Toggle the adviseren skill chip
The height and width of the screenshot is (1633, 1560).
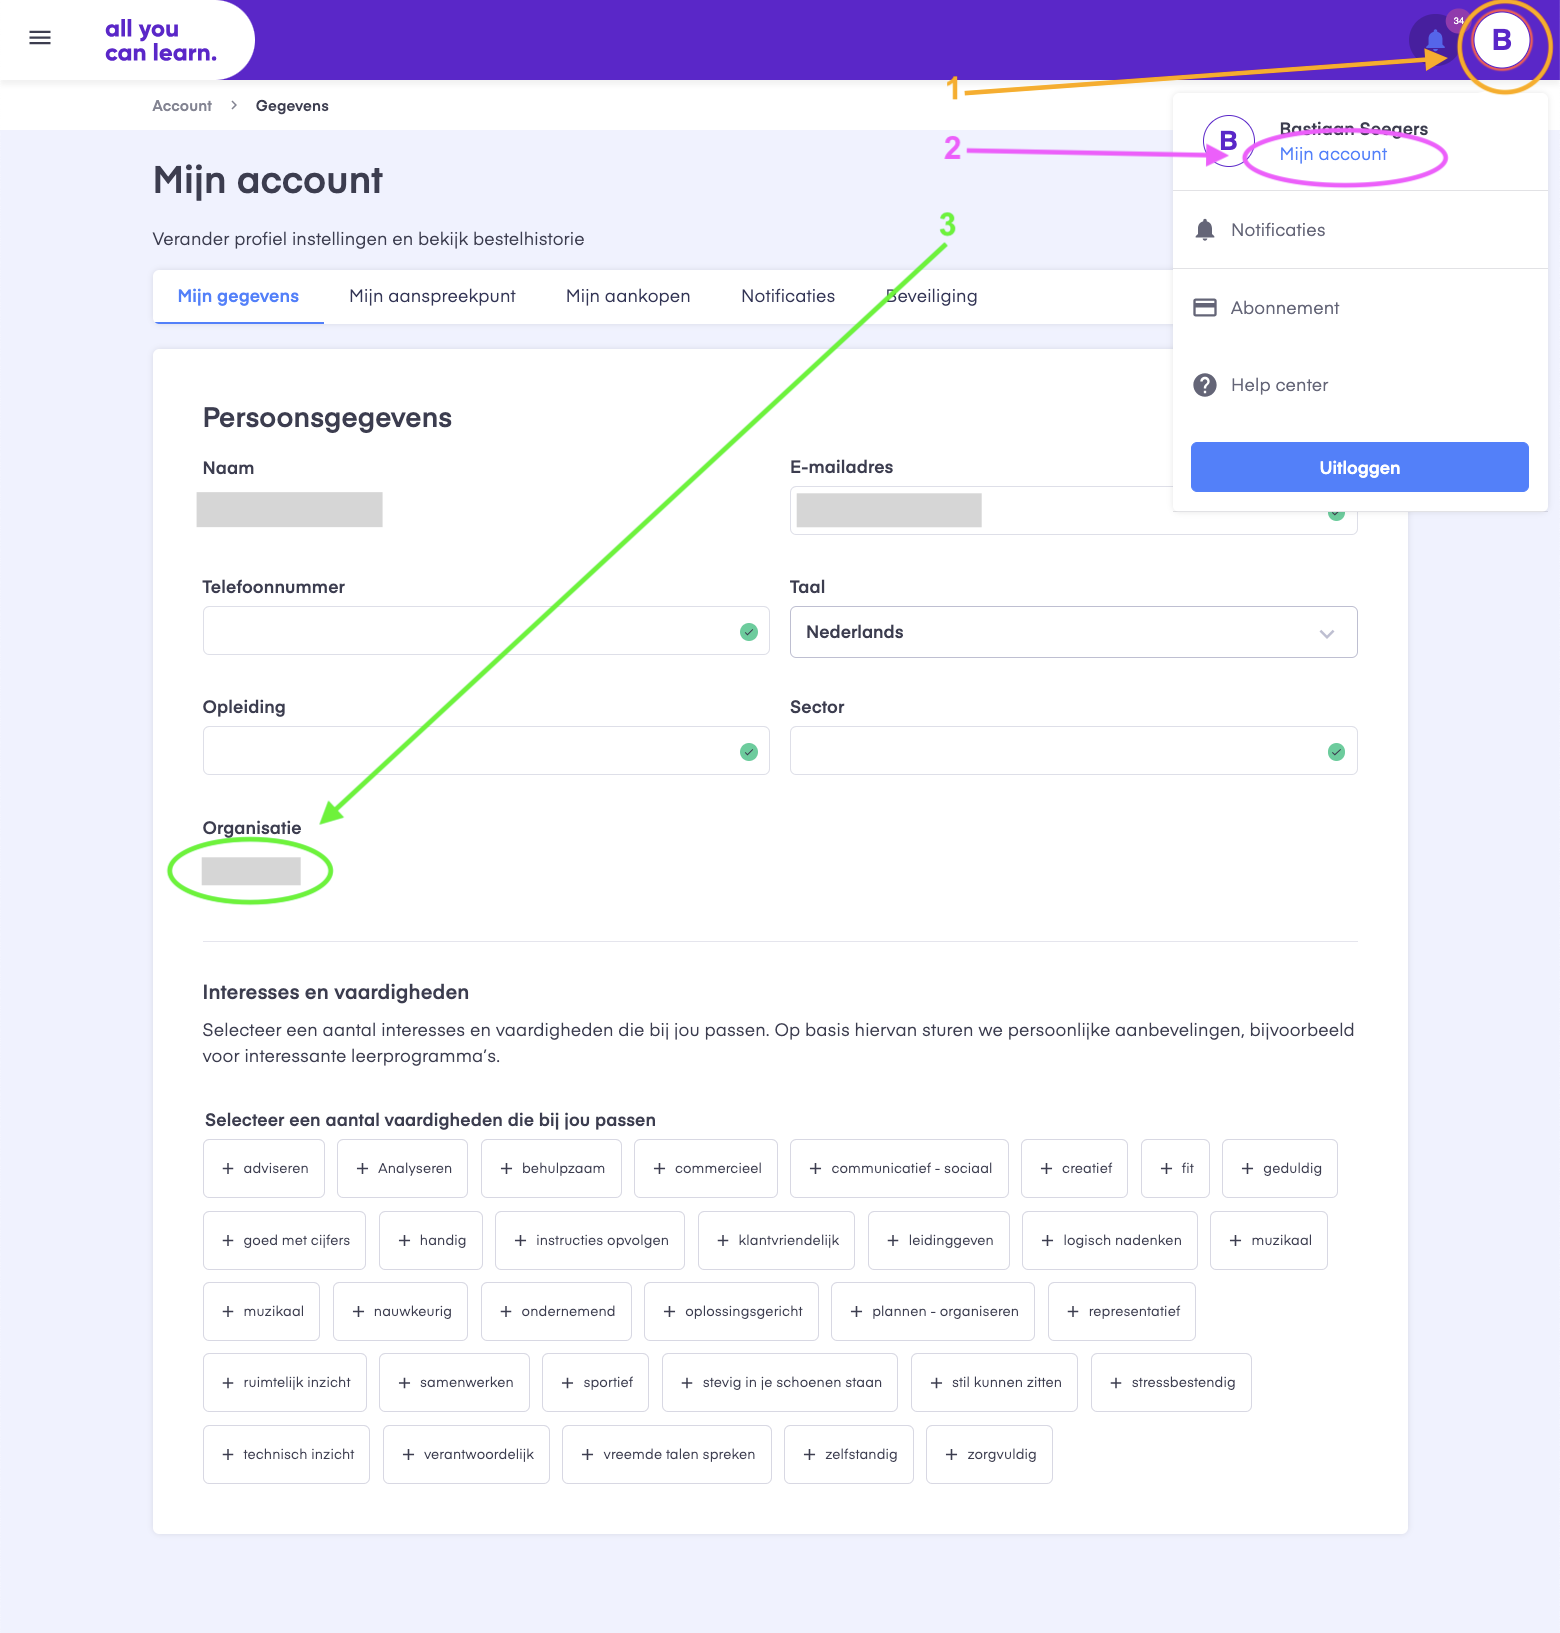pyautogui.click(x=264, y=1168)
